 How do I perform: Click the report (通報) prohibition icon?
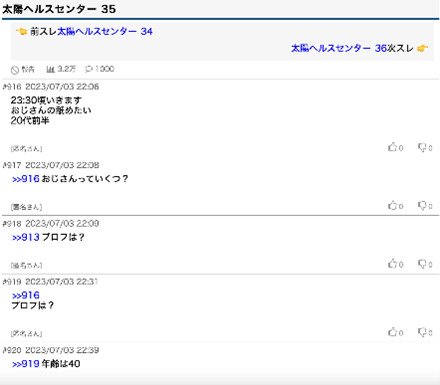[14, 70]
